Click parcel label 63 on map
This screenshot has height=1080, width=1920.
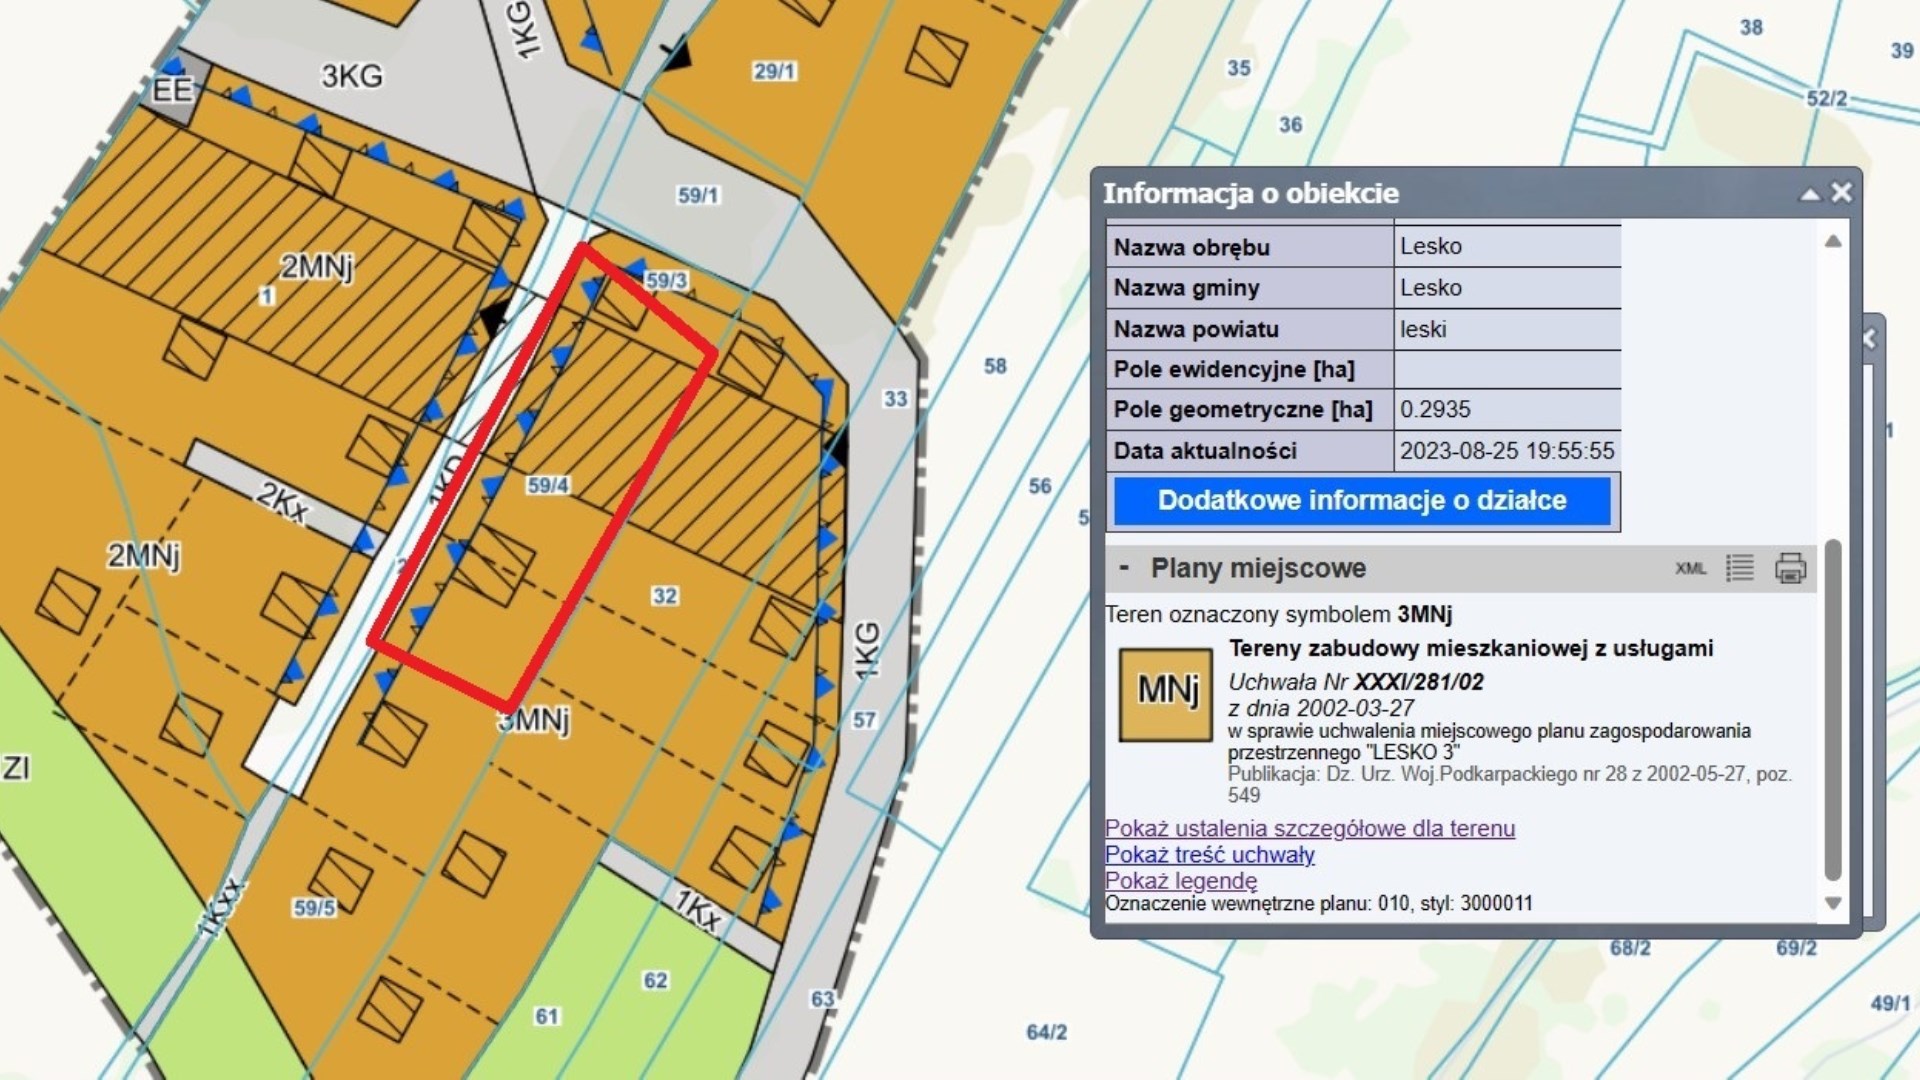(x=823, y=999)
